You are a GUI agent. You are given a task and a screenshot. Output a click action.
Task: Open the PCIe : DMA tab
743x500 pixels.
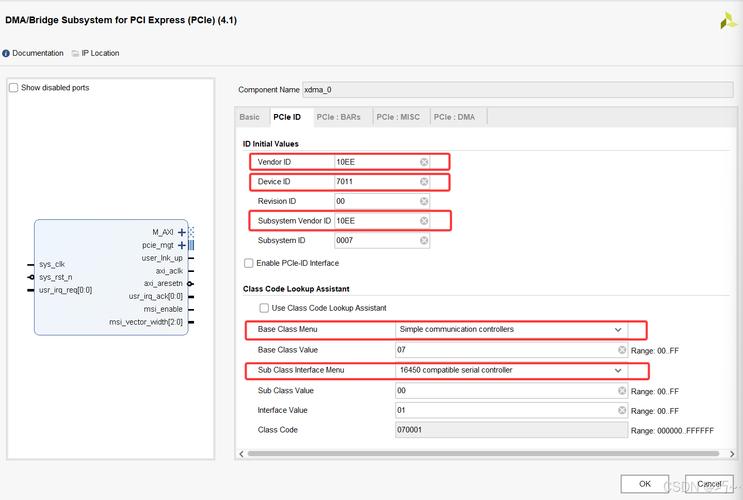tap(454, 117)
